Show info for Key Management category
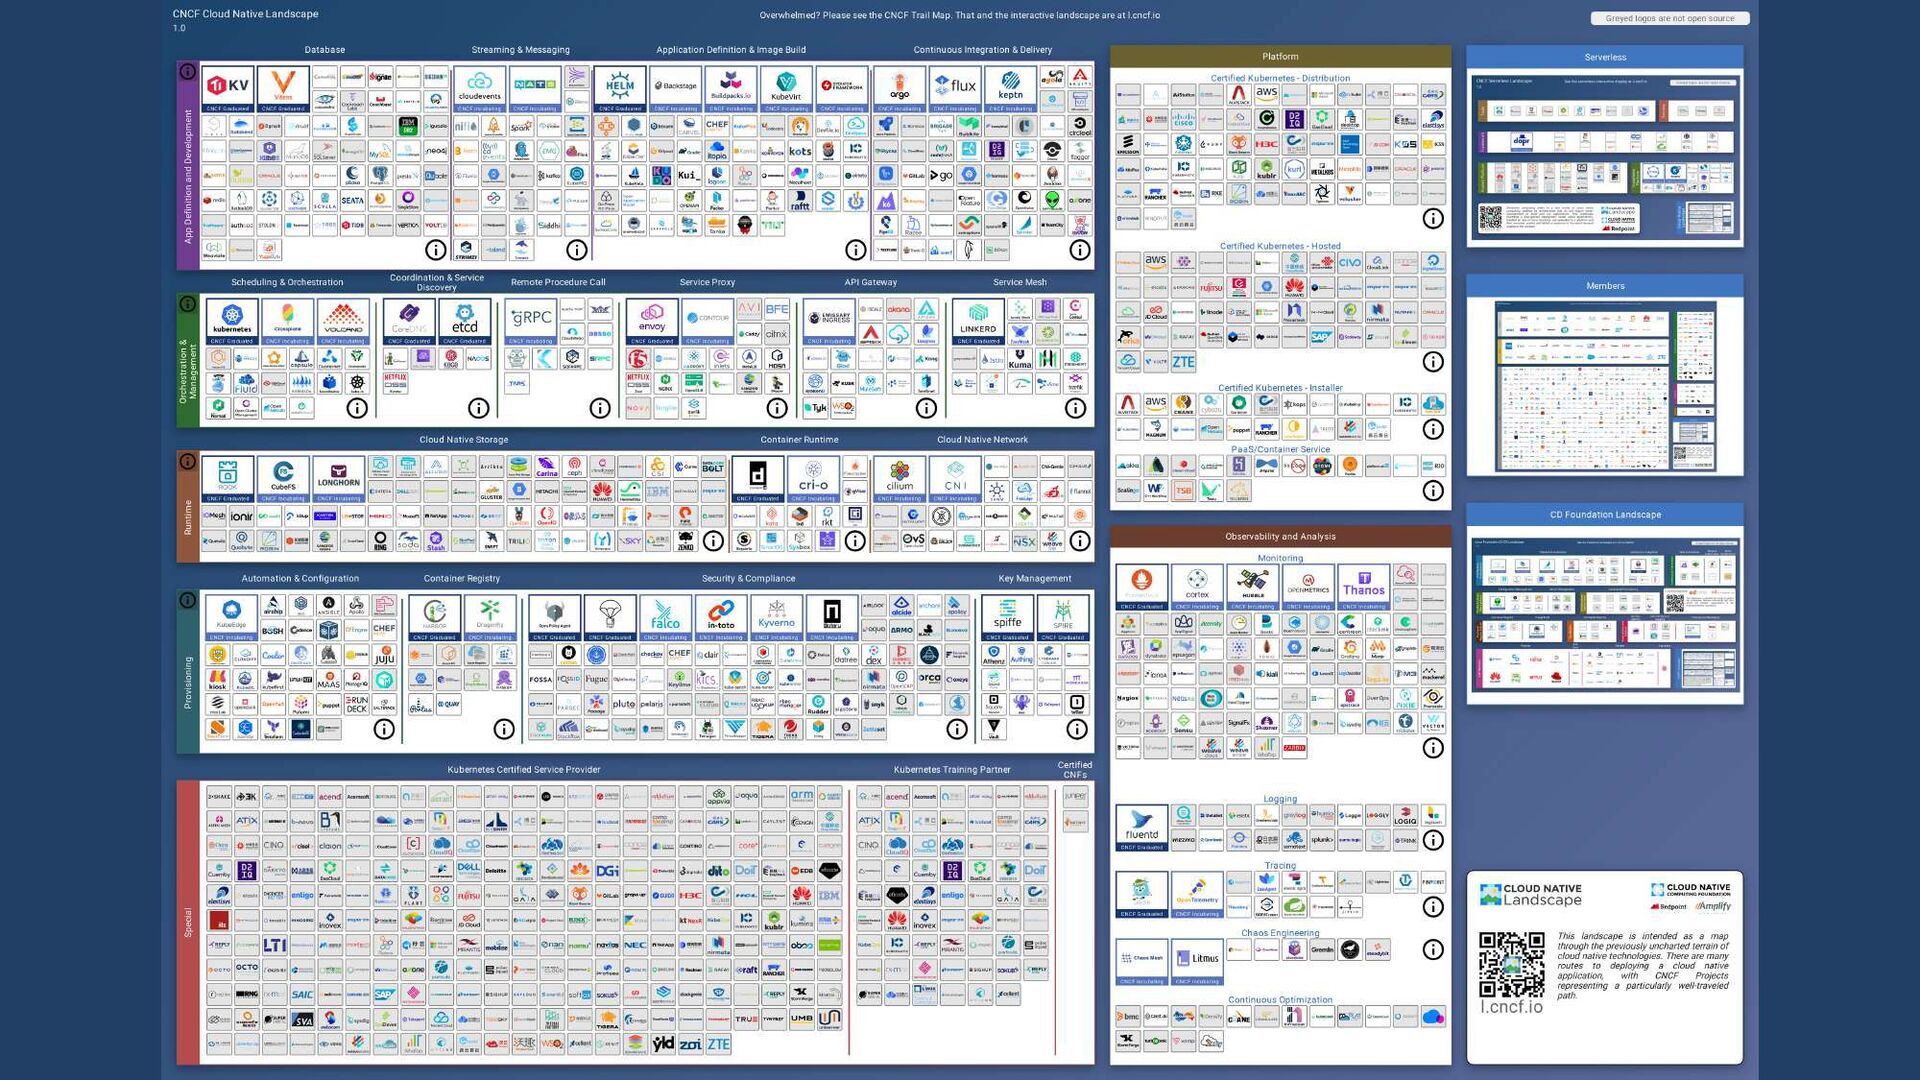Viewport: 1920px width, 1080px height. coord(1077,729)
